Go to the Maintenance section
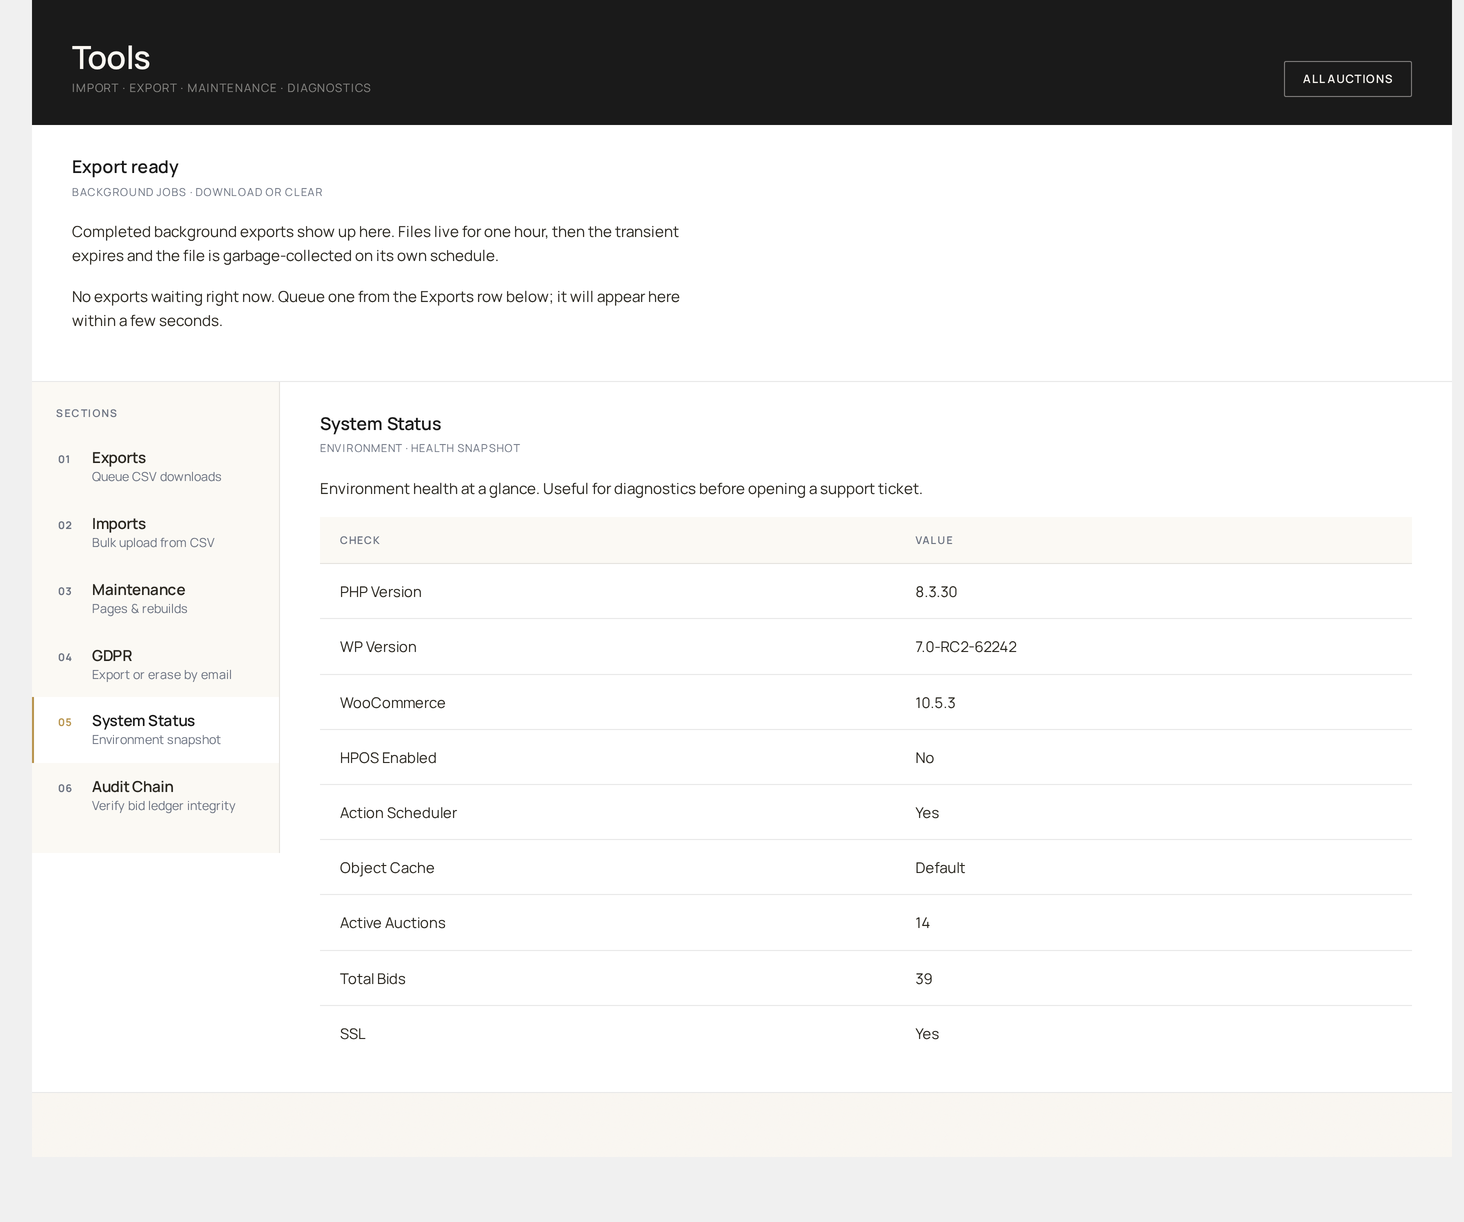 [x=156, y=598]
